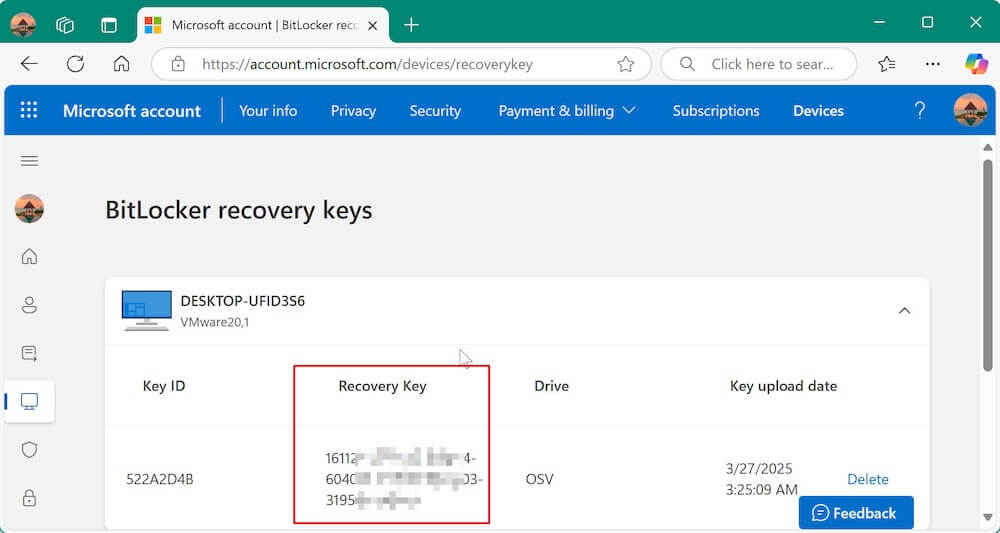Maximize the browser window
Screen dimensions: 1000x533
coord(927,23)
